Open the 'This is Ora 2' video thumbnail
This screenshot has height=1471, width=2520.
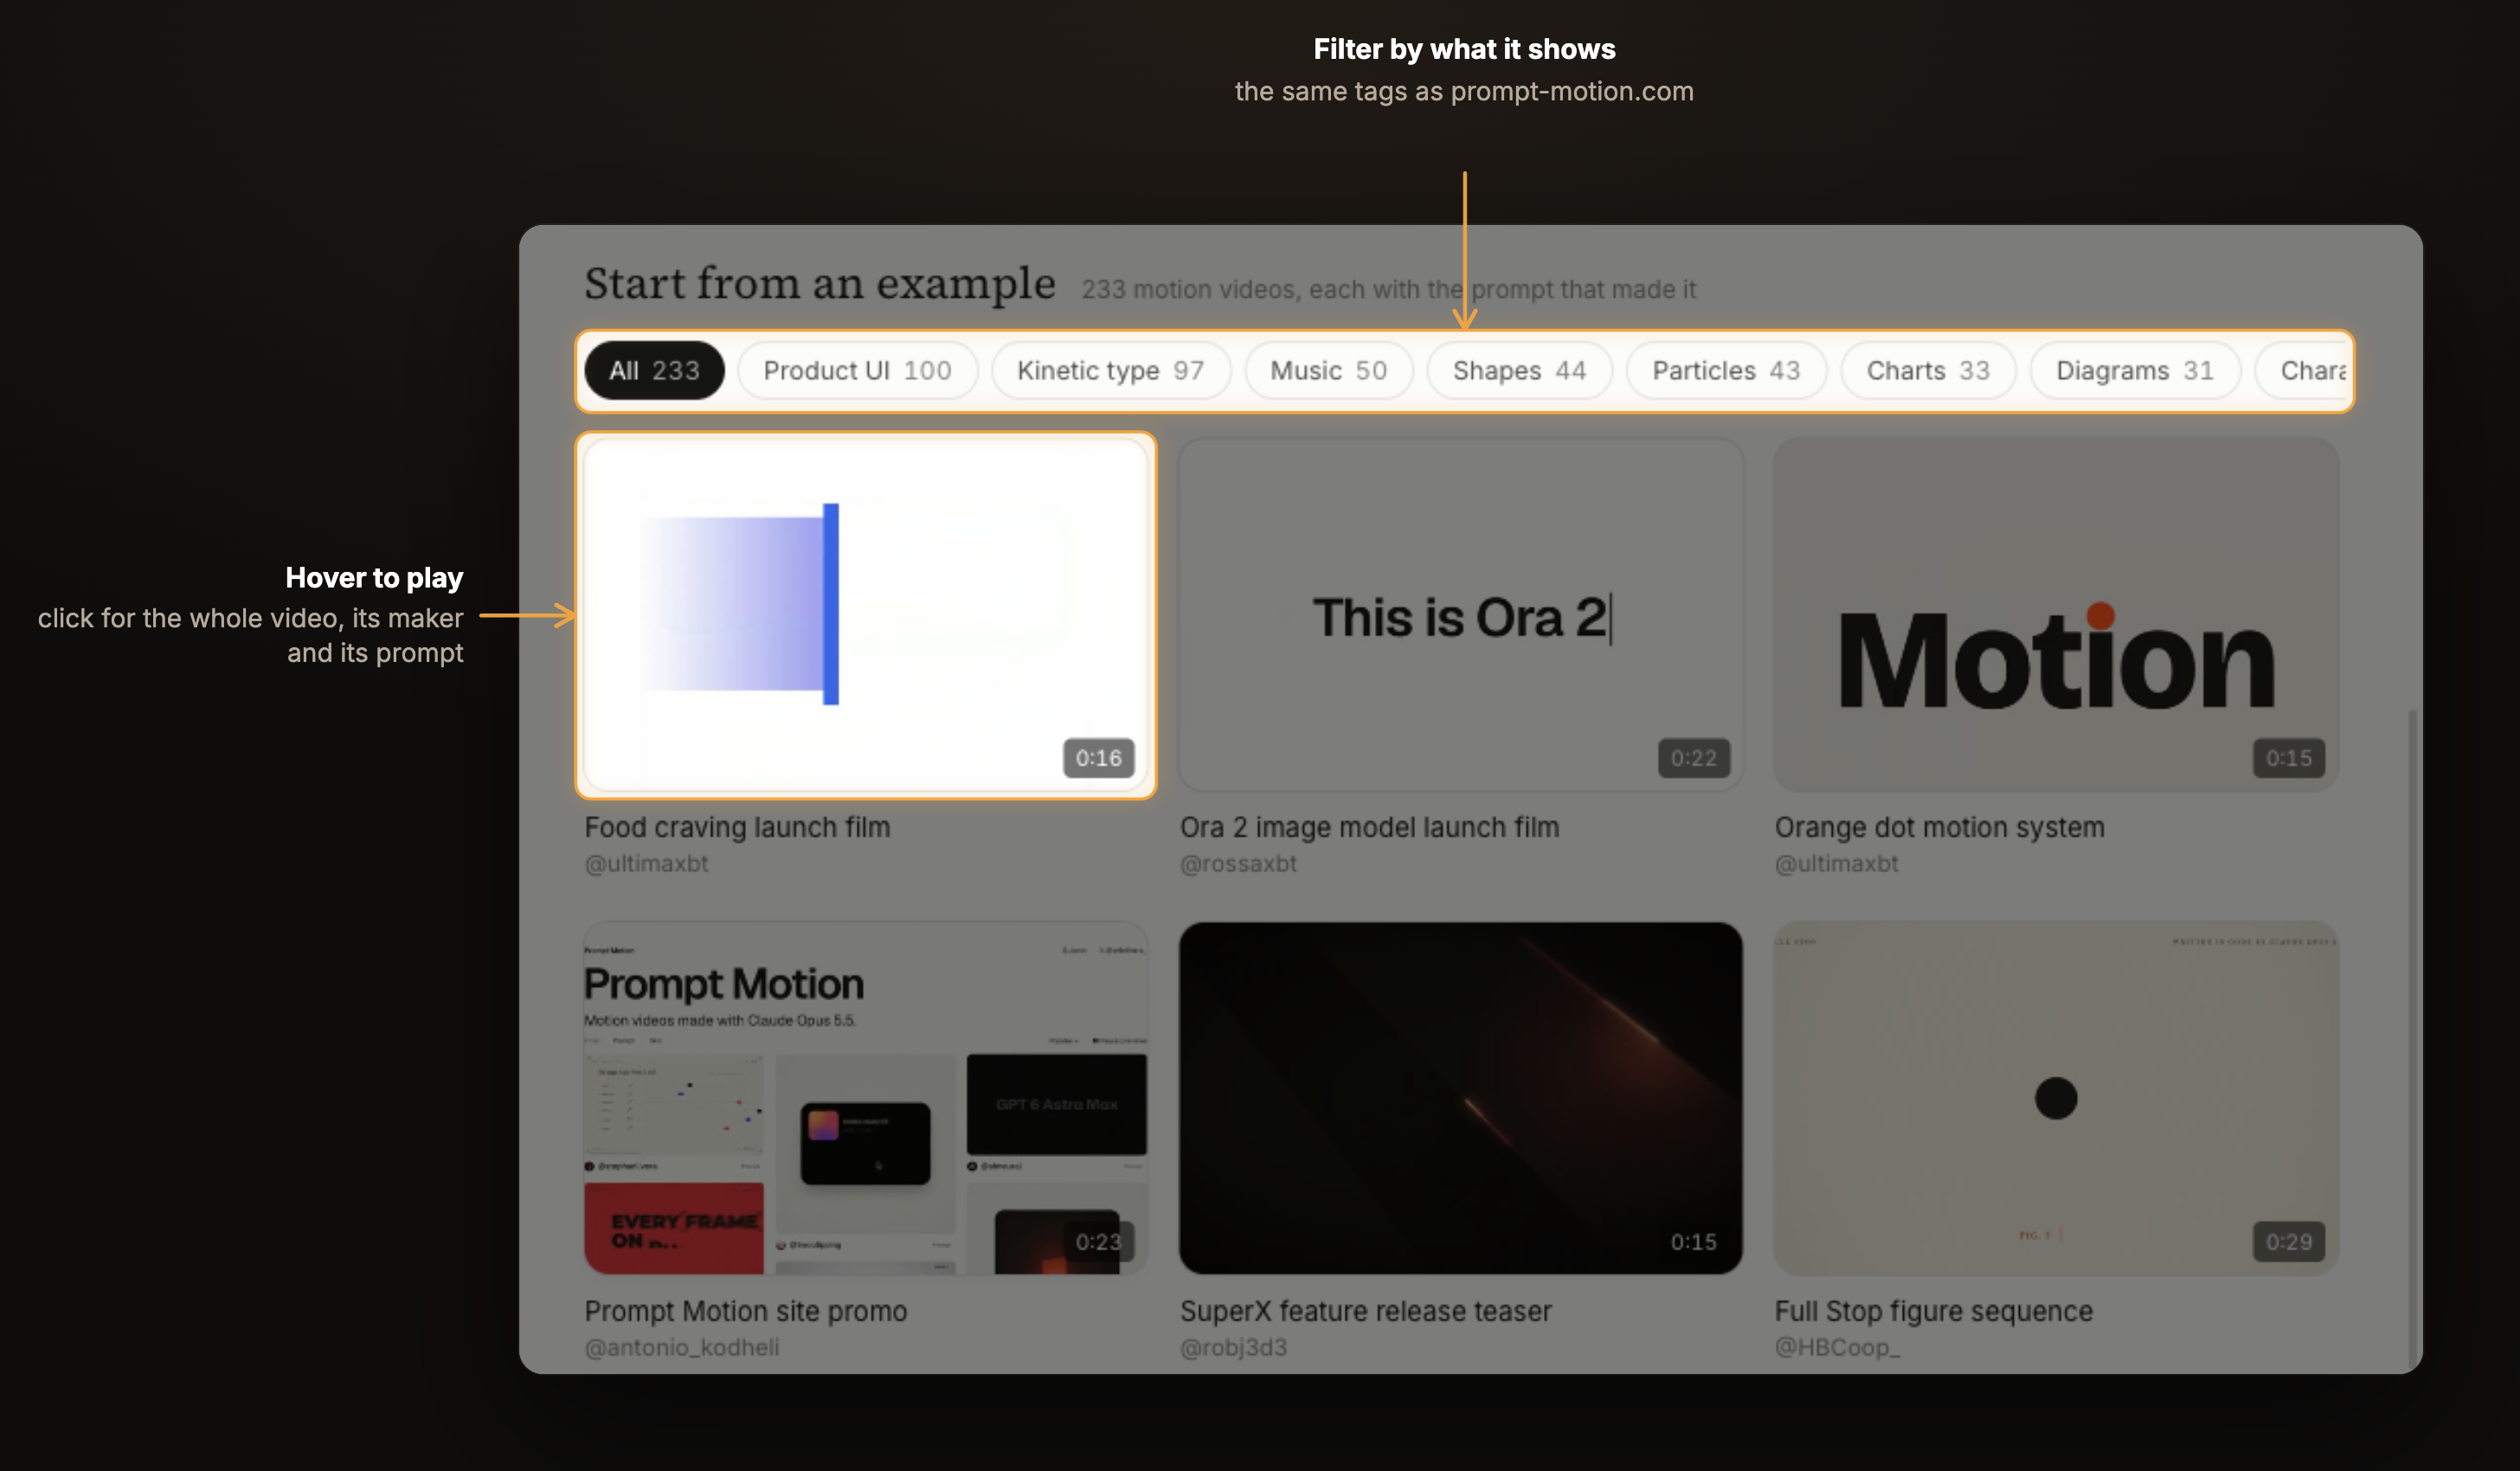point(1461,615)
